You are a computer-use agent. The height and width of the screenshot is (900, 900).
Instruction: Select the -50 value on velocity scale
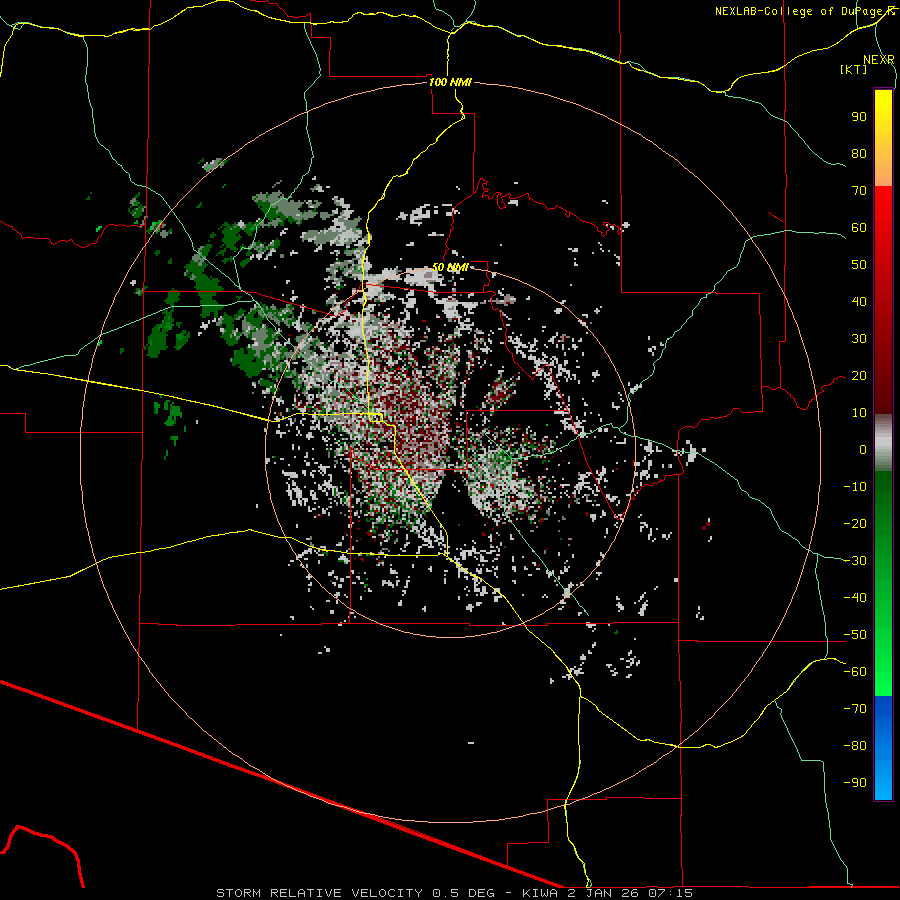click(855, 635)
